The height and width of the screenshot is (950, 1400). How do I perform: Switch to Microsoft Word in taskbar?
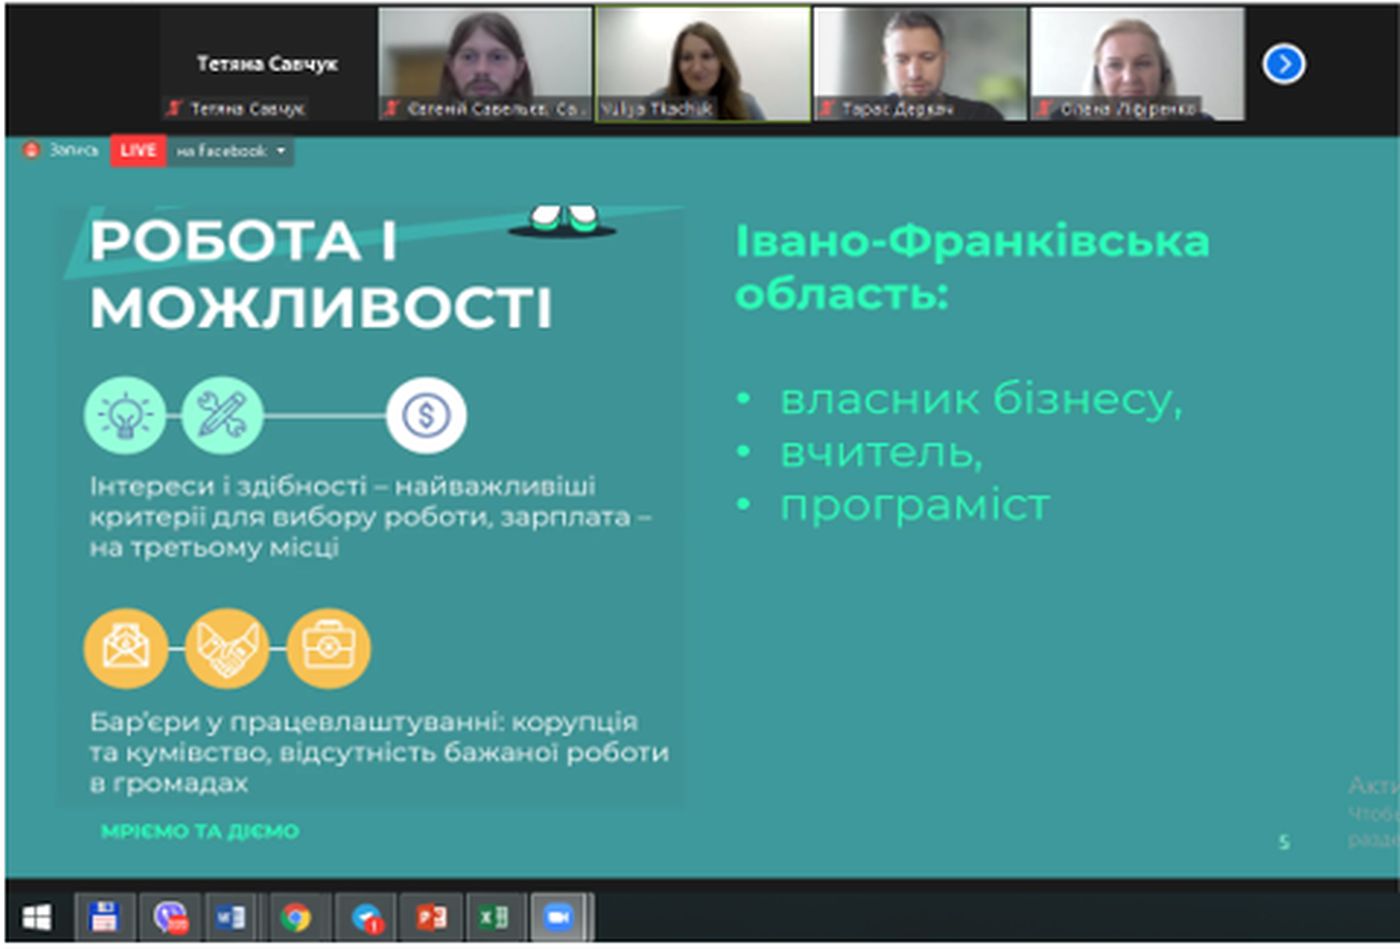coord(232,917)
